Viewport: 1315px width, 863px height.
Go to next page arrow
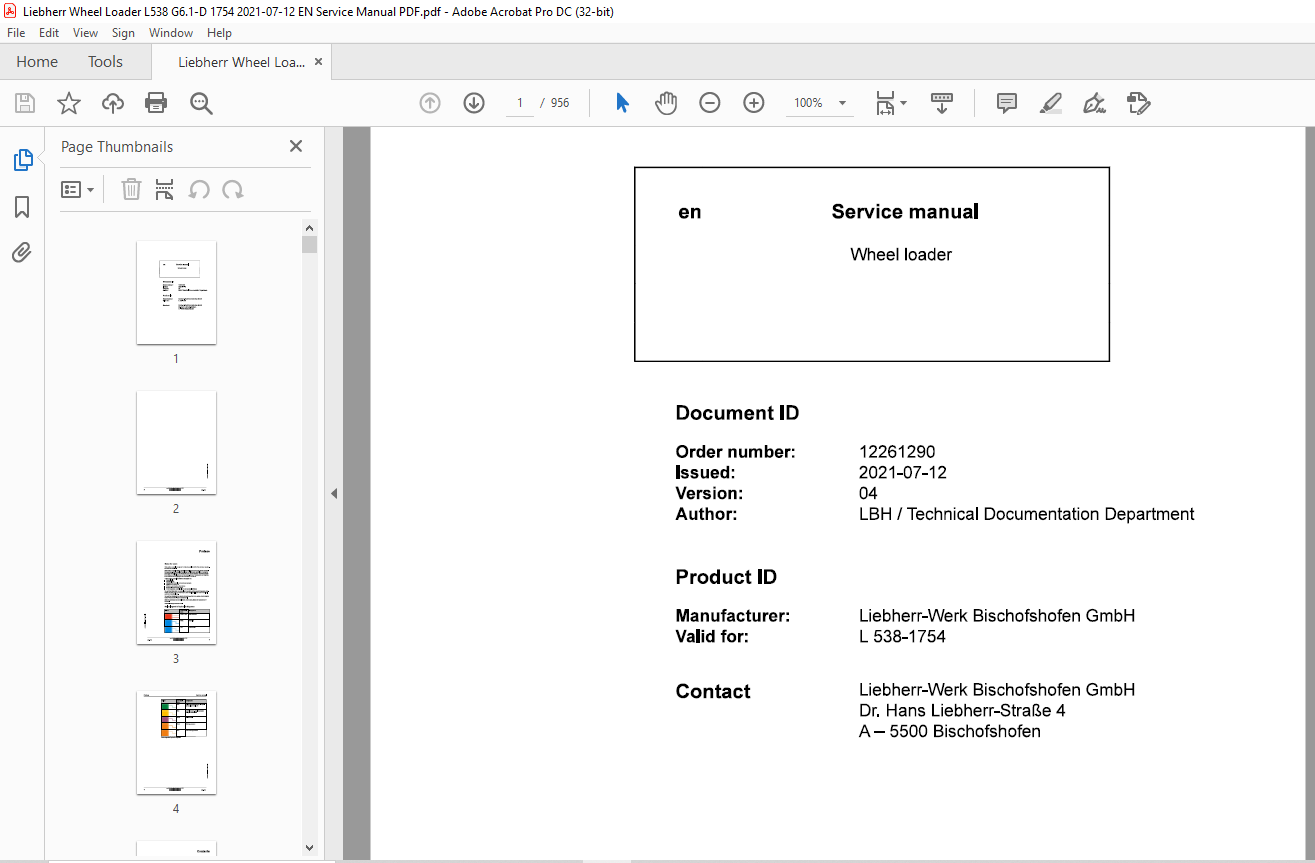click(x=474, y=103)
